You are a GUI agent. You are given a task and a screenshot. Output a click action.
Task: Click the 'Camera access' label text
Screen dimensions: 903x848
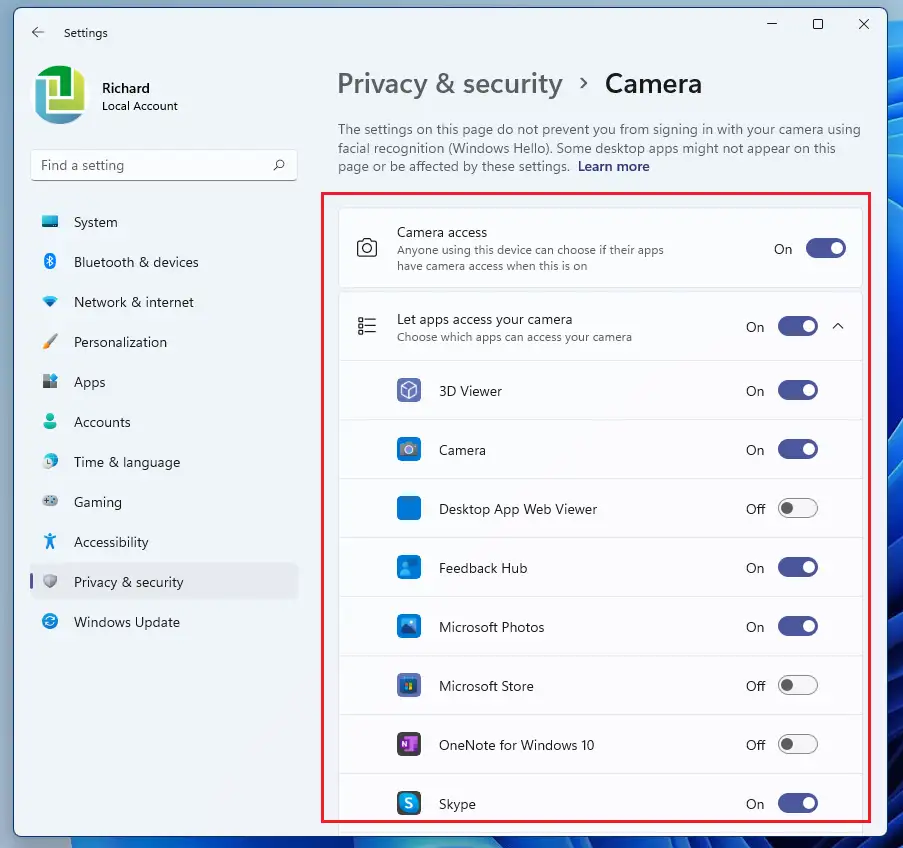pos(442,232)
